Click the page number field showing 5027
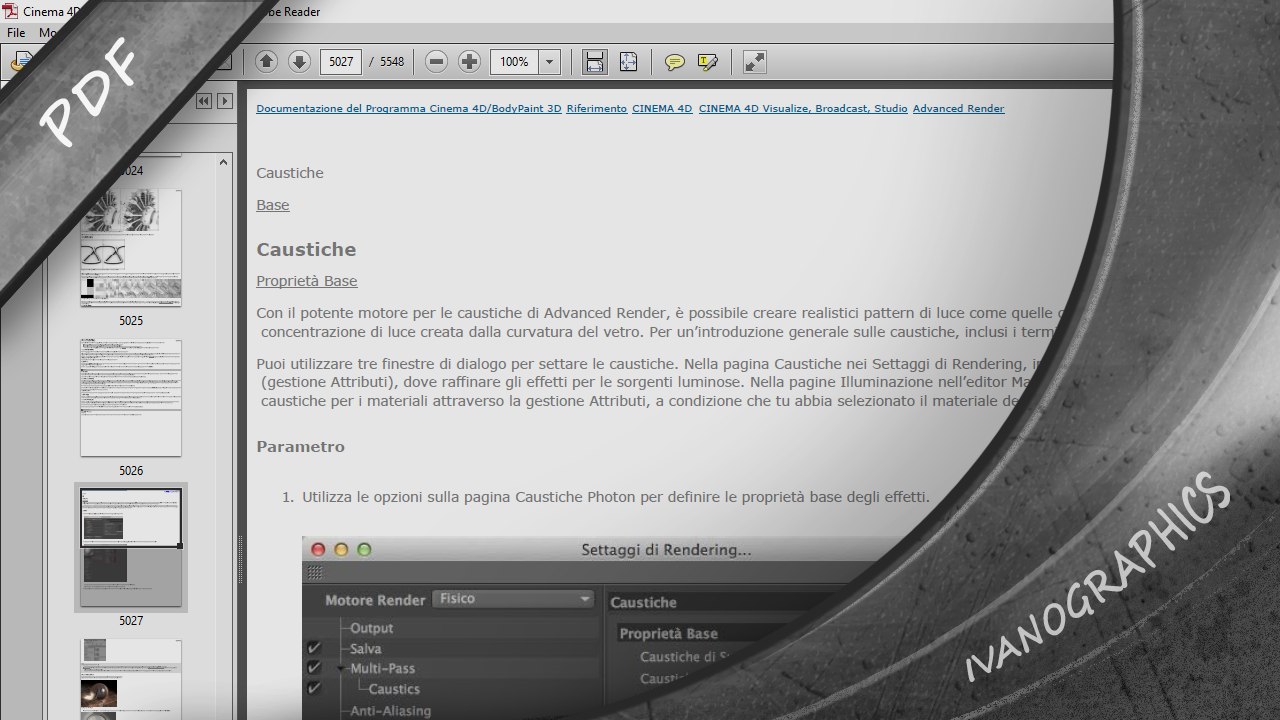Viewport: 1280px width, 720px height. pyautogui.click(x=341, y=62)
